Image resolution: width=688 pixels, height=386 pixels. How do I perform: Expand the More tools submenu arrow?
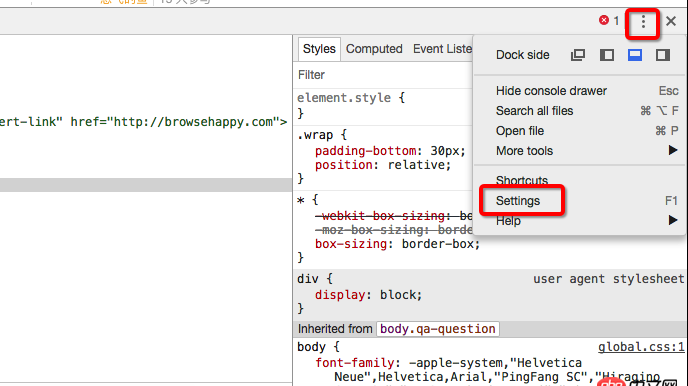click(673, 150)
